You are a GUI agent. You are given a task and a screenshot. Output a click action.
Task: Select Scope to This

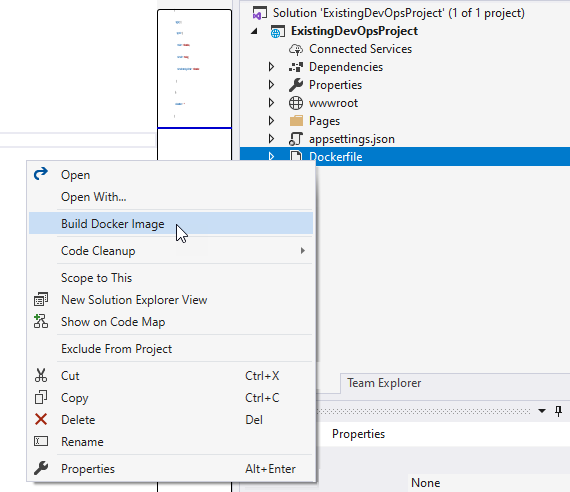tap(171, 278)
